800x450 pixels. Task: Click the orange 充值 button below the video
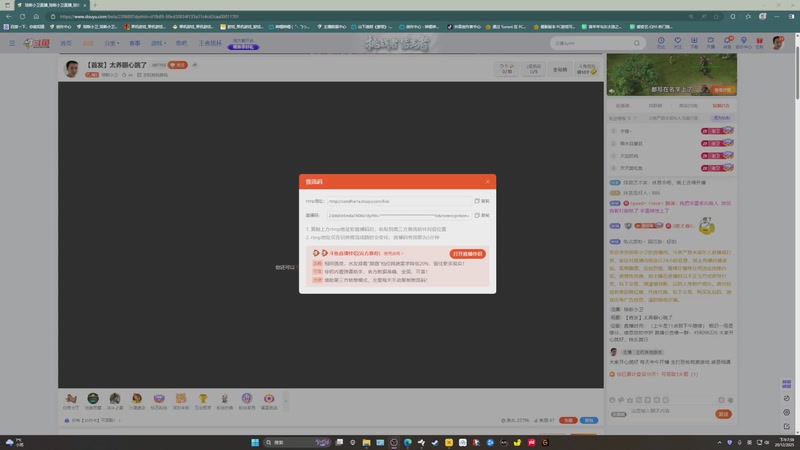click(568, 420)
